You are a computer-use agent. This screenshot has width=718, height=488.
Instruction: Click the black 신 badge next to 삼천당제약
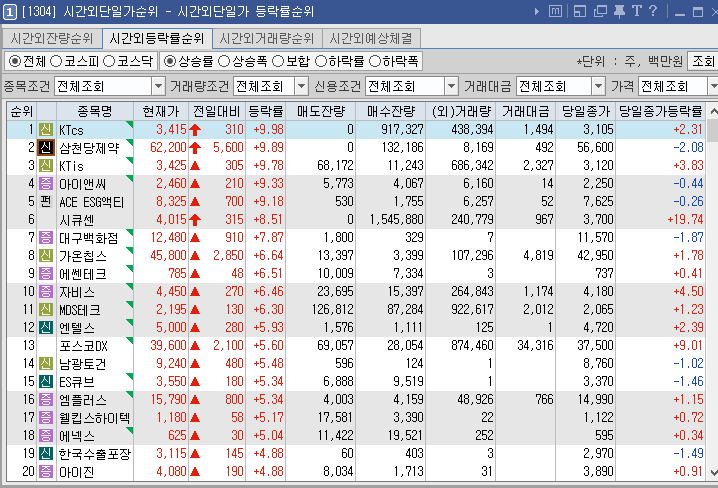pyautogui.click(x=45, y=147)
